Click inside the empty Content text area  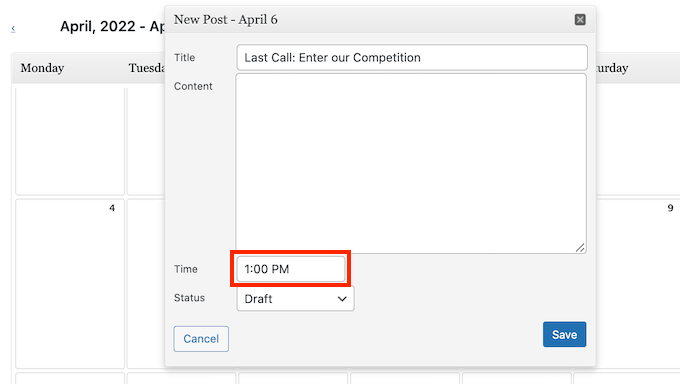point(411,163)
